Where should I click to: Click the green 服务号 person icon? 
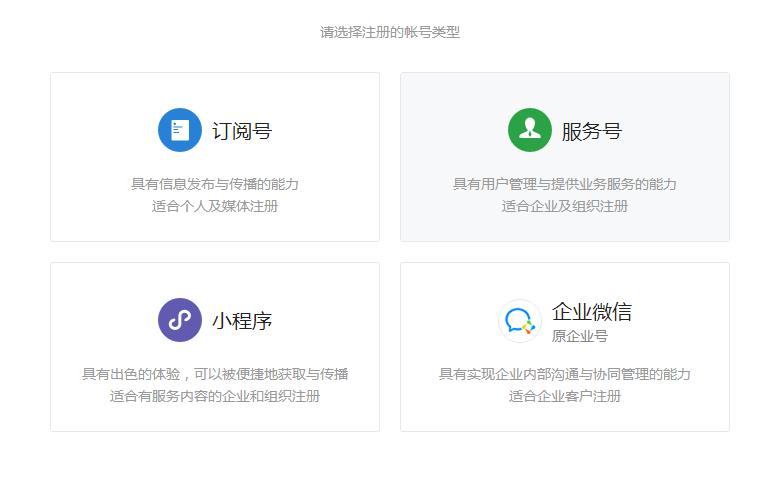pos(530,130)
